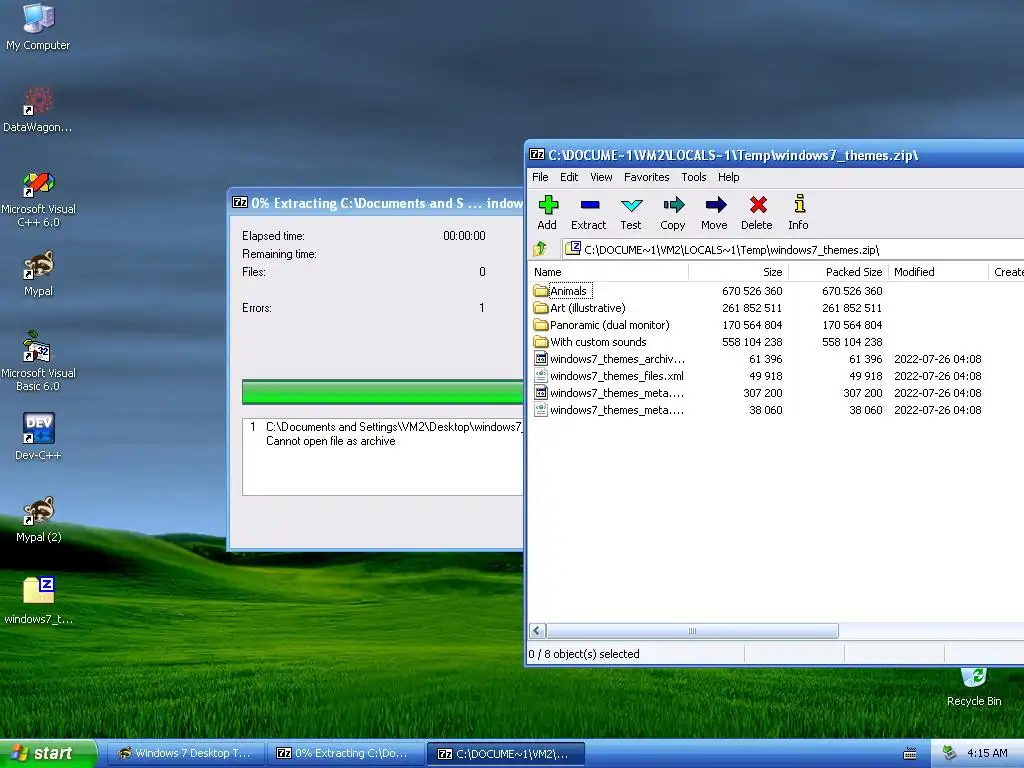Select the Animals folder icon

(540, 291)
